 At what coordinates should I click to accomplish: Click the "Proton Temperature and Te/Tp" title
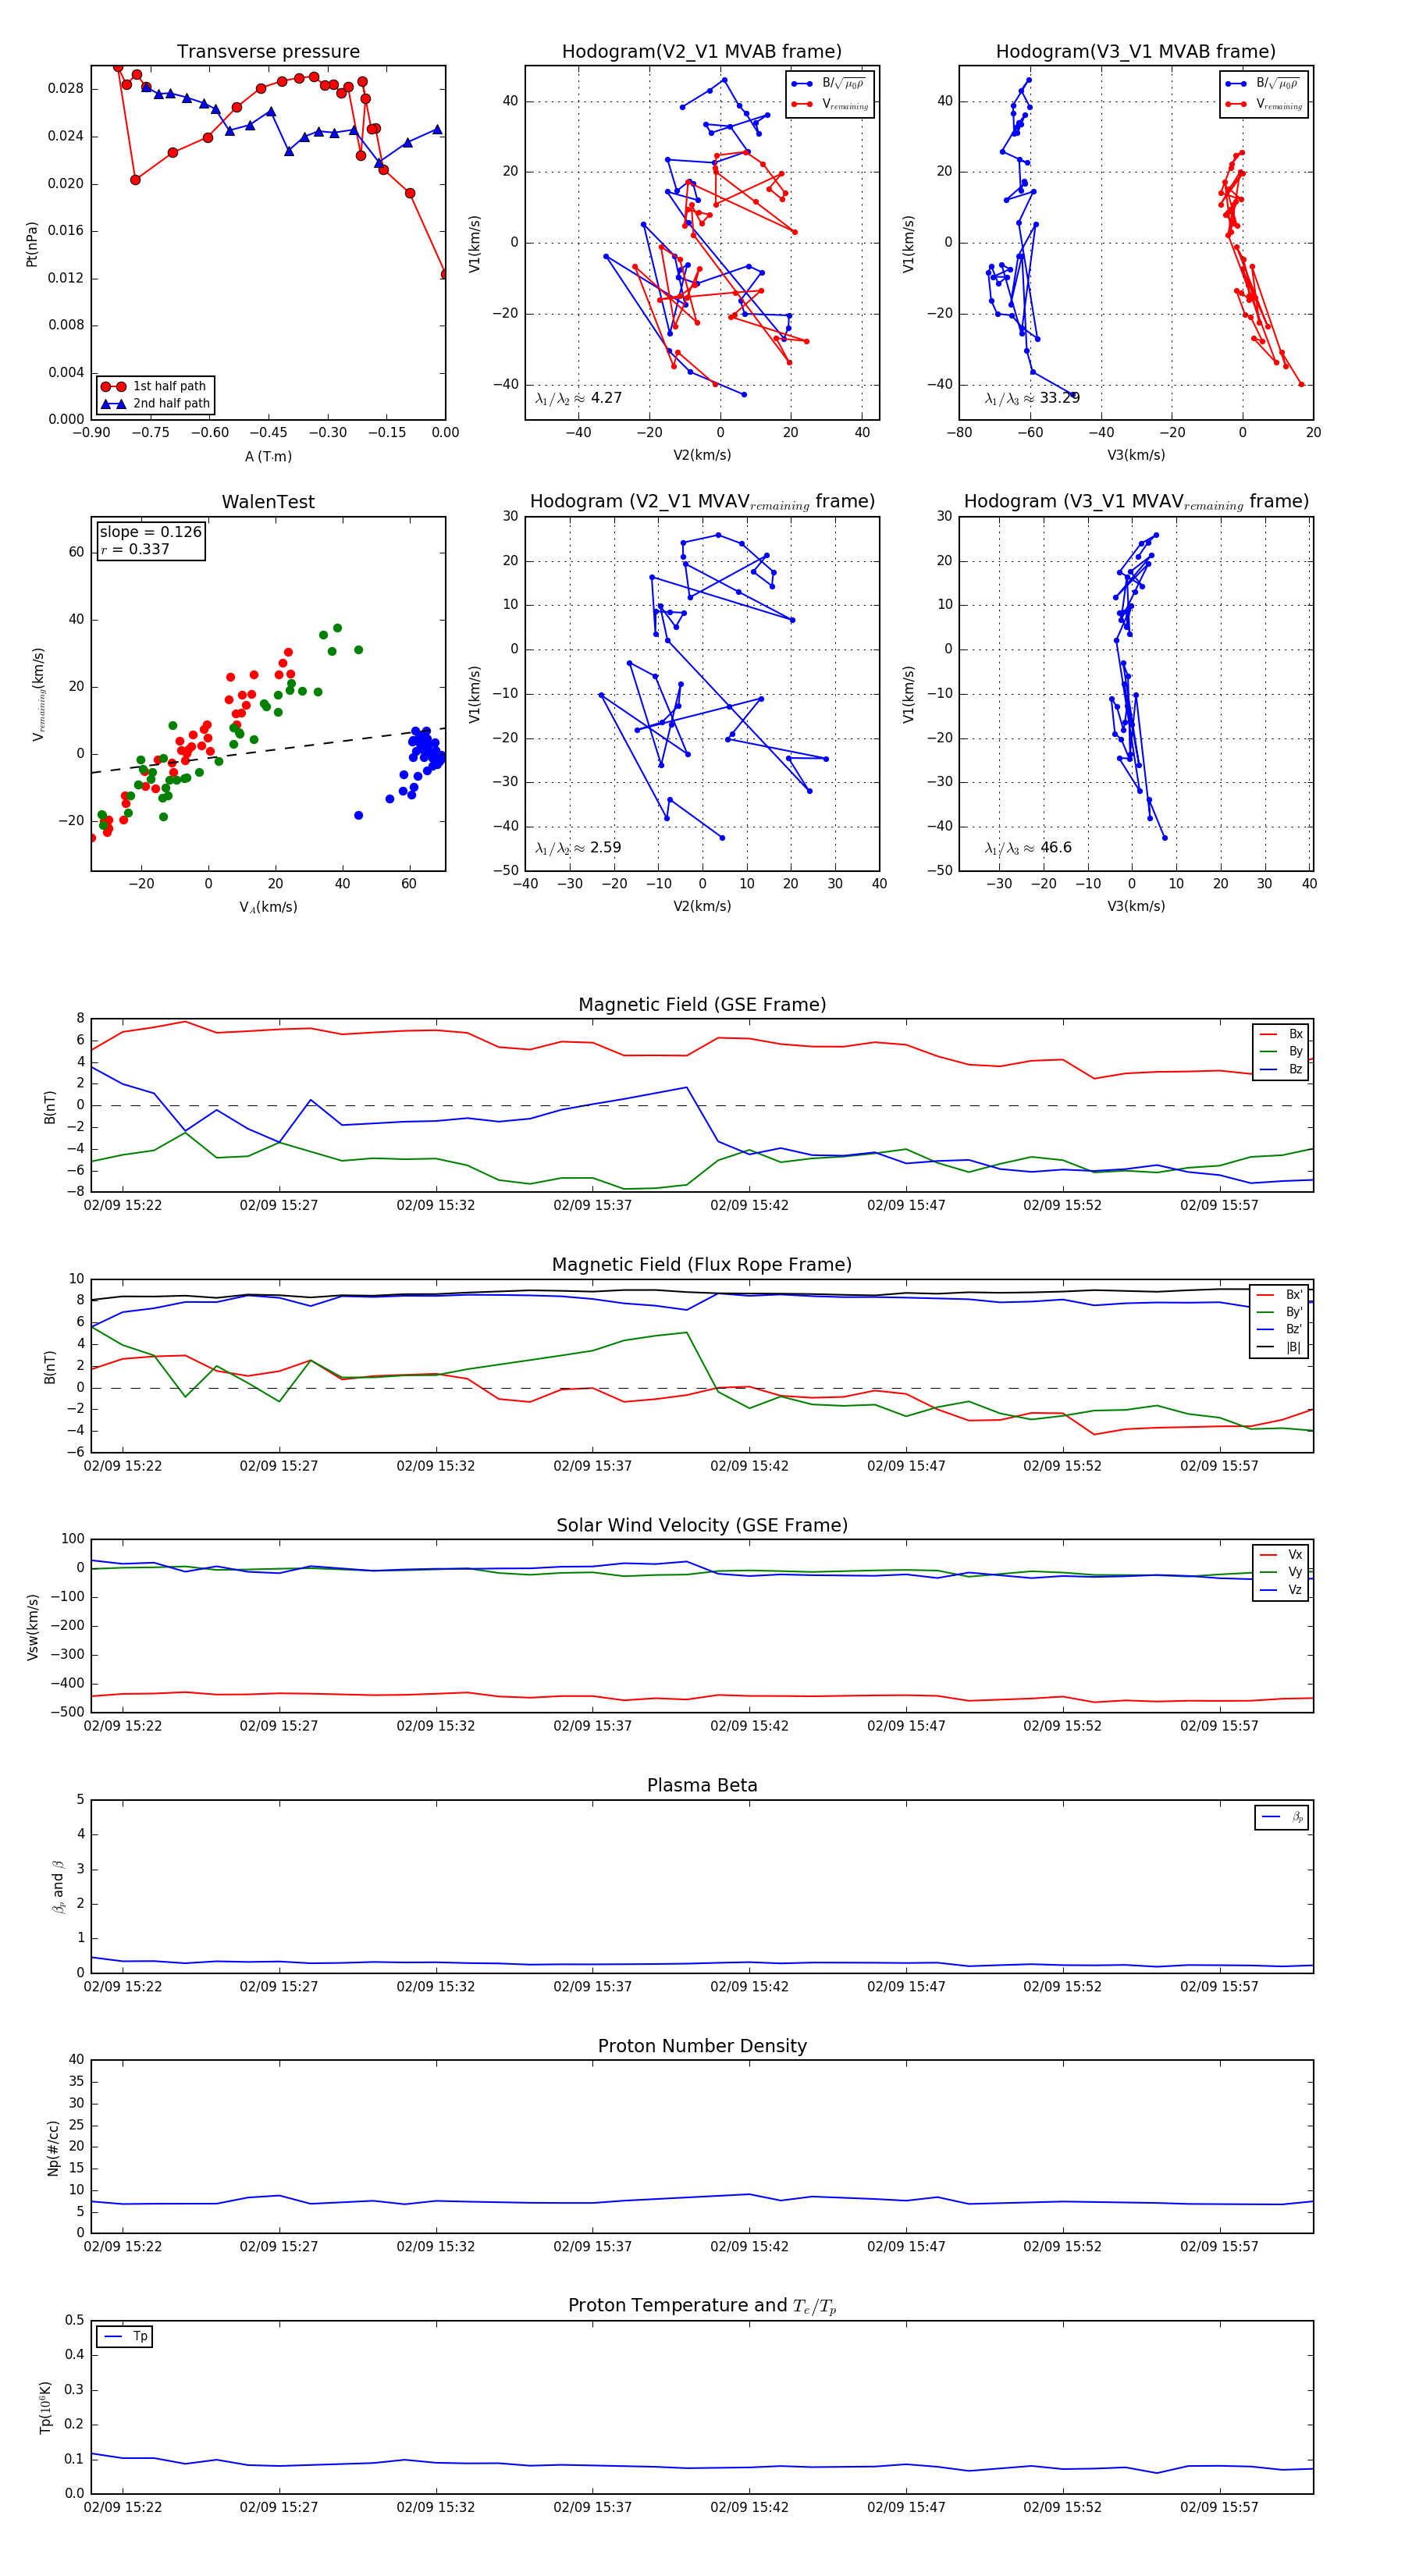pyautogui.click(x=702, y=2306)
